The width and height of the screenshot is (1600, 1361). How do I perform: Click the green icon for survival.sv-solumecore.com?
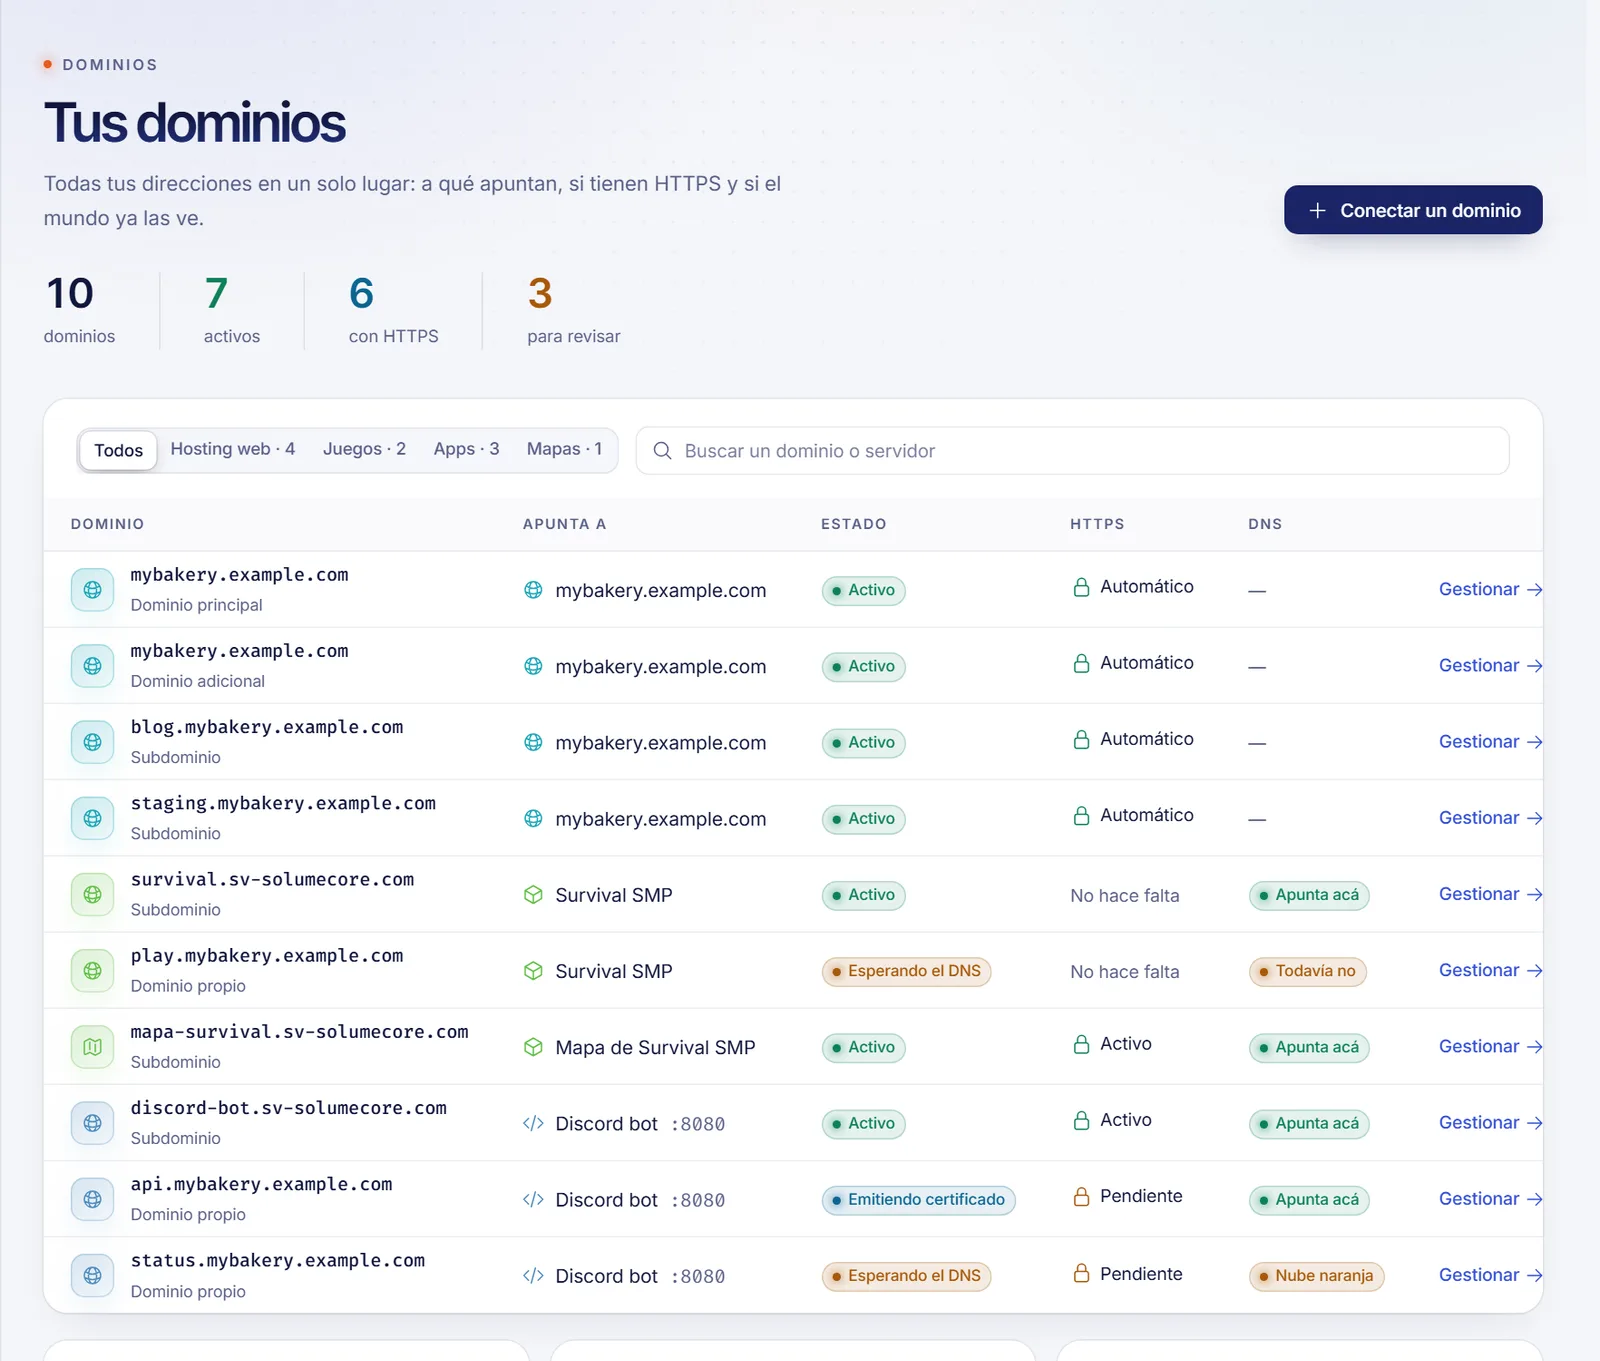pyautogui.click(x=92, y=894)
